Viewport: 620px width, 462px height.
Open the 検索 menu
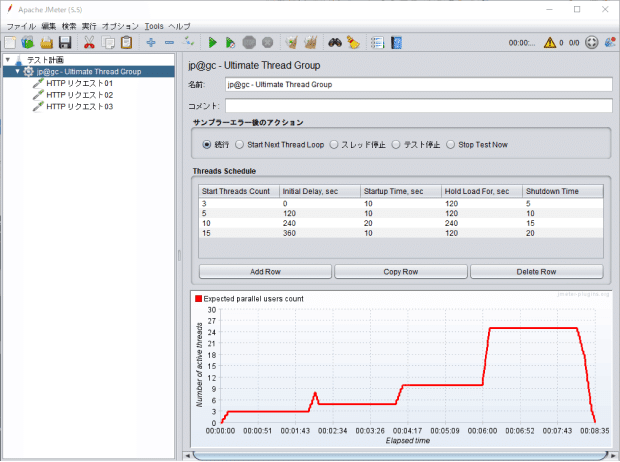pos(69,27)
